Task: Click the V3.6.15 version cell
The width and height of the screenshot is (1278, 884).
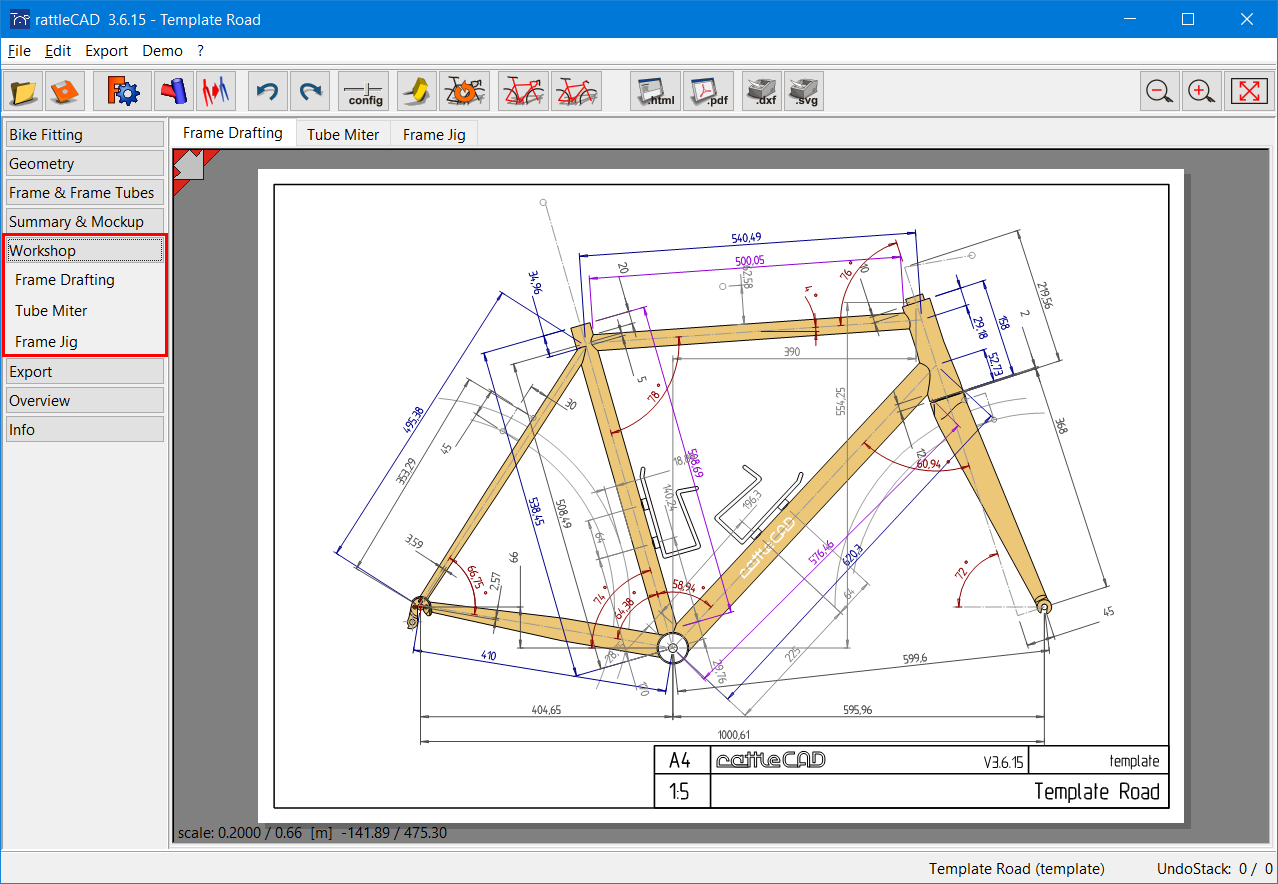Action: click(1003, 762)
